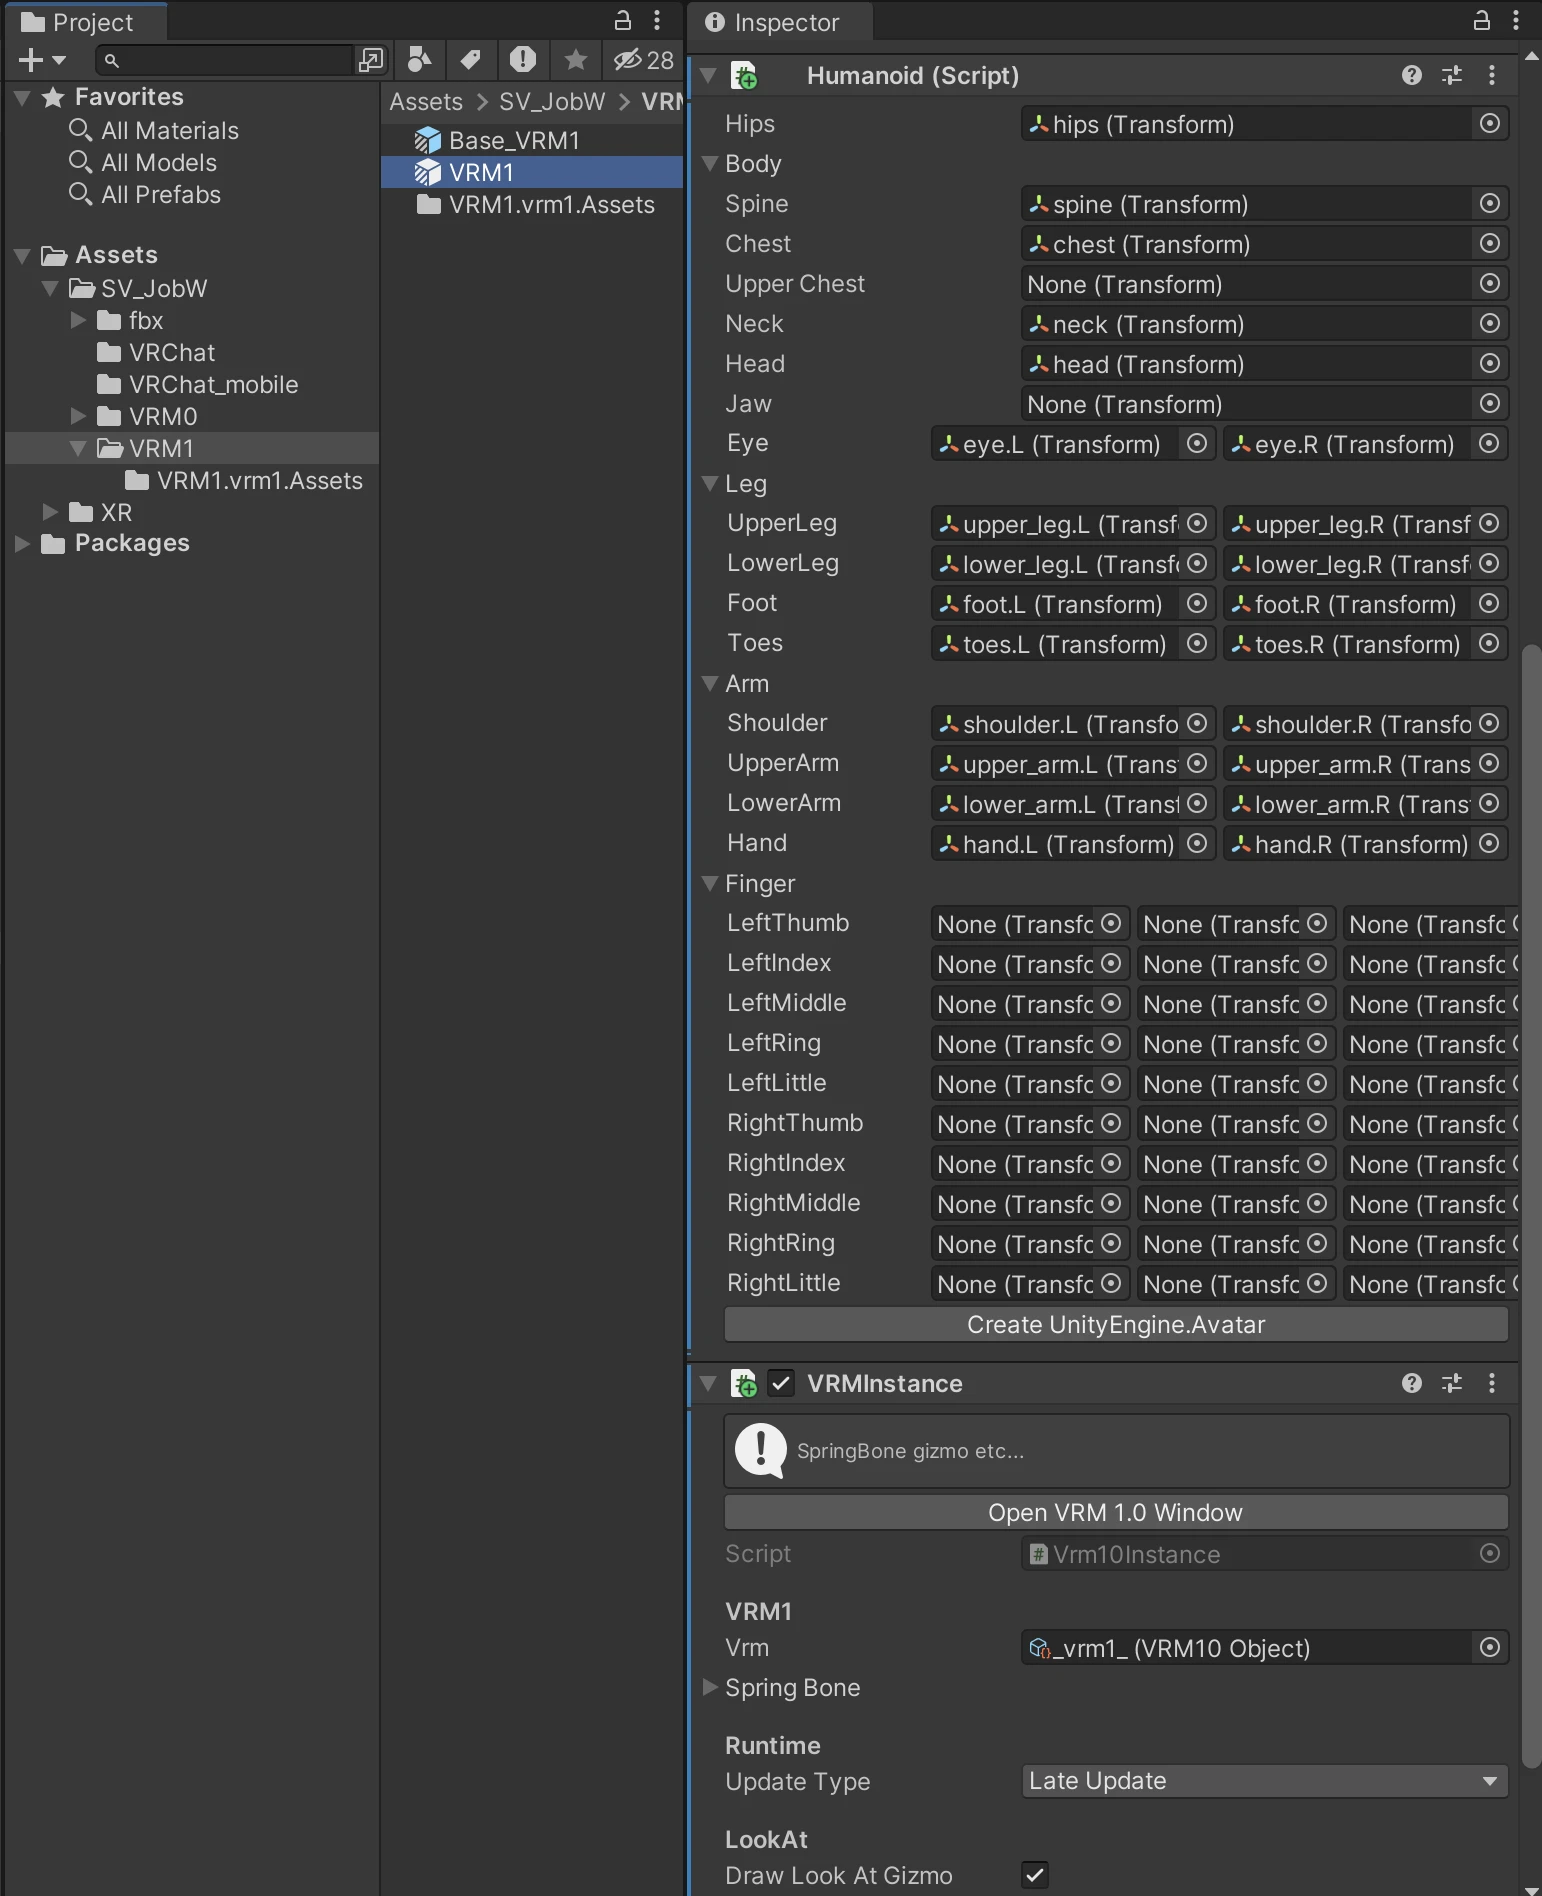This screenshot has width=1542, height=1896.
Task: Expand the fbx folder
Action: [x=78, y=321]
